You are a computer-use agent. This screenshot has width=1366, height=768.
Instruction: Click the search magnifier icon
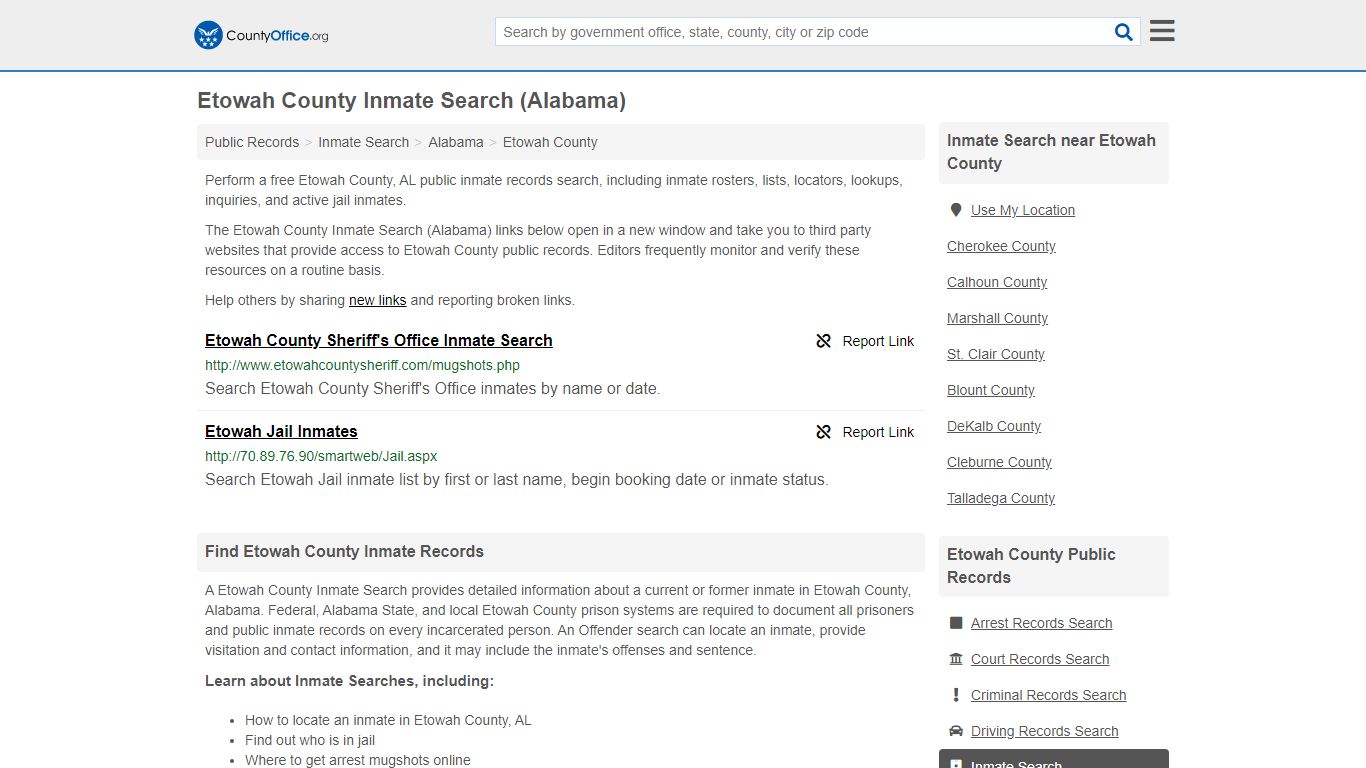pos(1124,32)
